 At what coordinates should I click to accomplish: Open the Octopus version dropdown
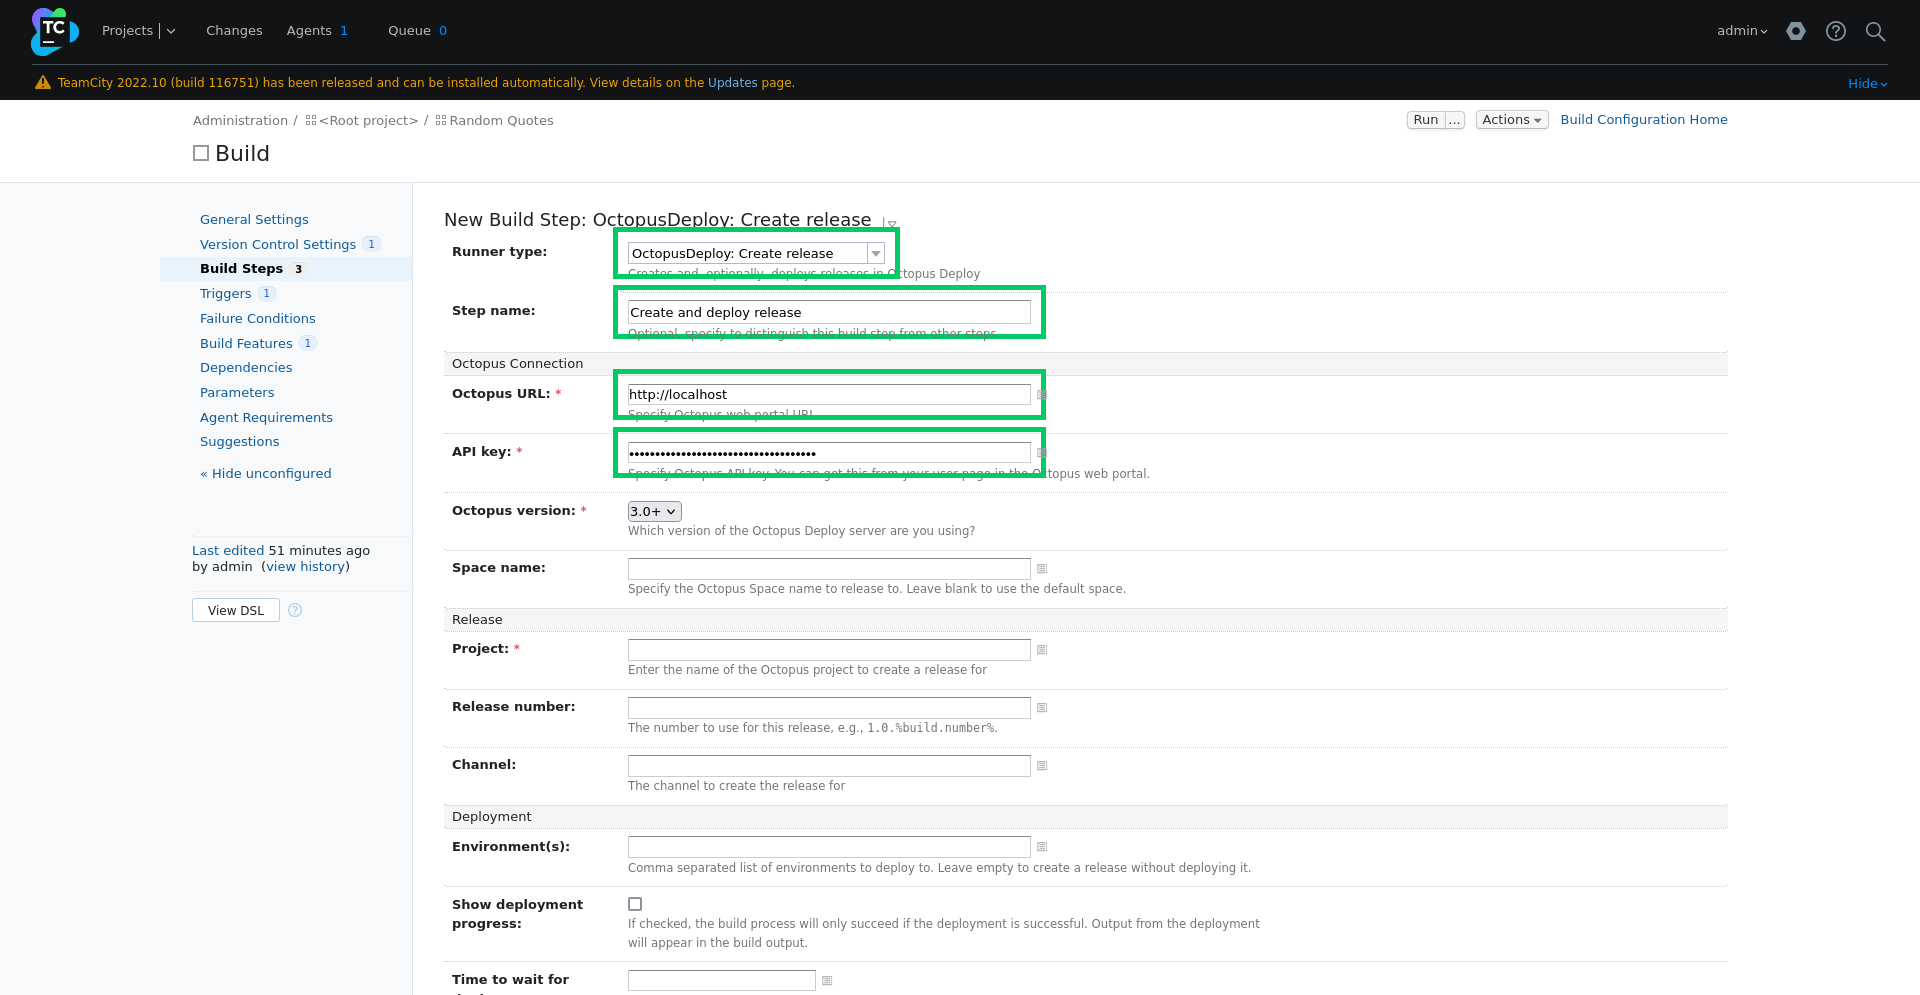tap(655, 511)
